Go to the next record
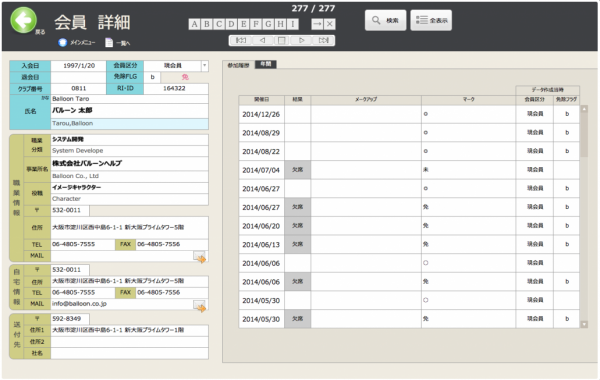The width and height of the screenshot is (600, 380). (x=302, y=40)
